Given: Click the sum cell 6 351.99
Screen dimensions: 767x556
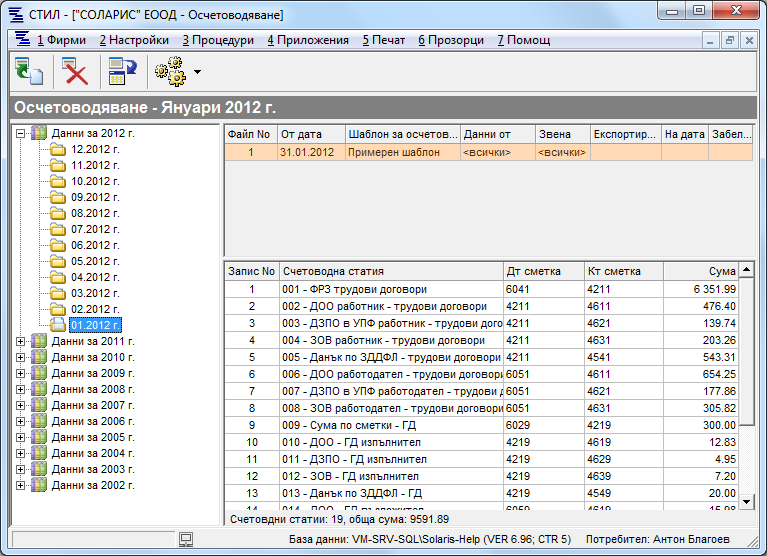Looking at the screenshot, I should click(x=700, y=289).
